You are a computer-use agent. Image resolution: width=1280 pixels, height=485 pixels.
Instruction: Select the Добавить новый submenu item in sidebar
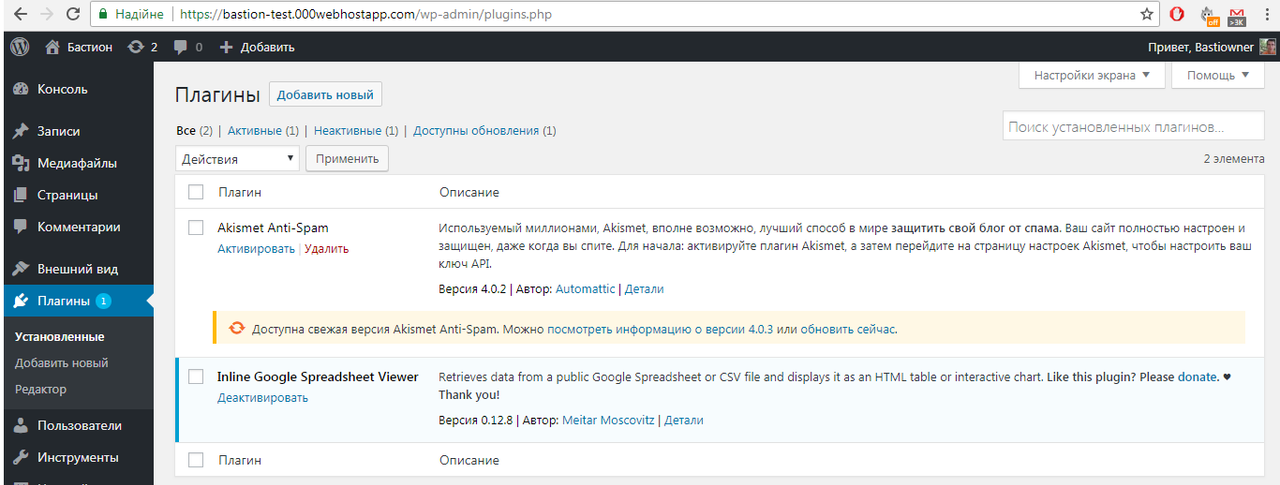click(62, 363)
